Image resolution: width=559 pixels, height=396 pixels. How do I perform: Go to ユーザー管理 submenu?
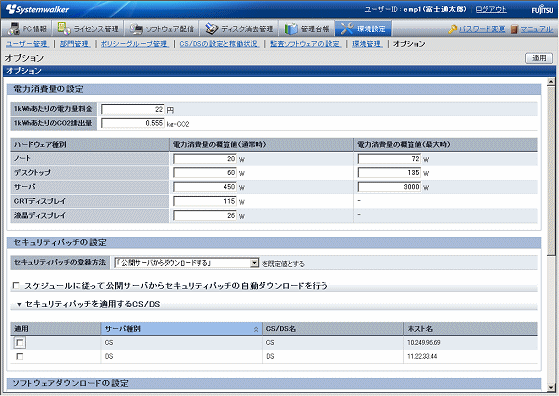point(27,44)
